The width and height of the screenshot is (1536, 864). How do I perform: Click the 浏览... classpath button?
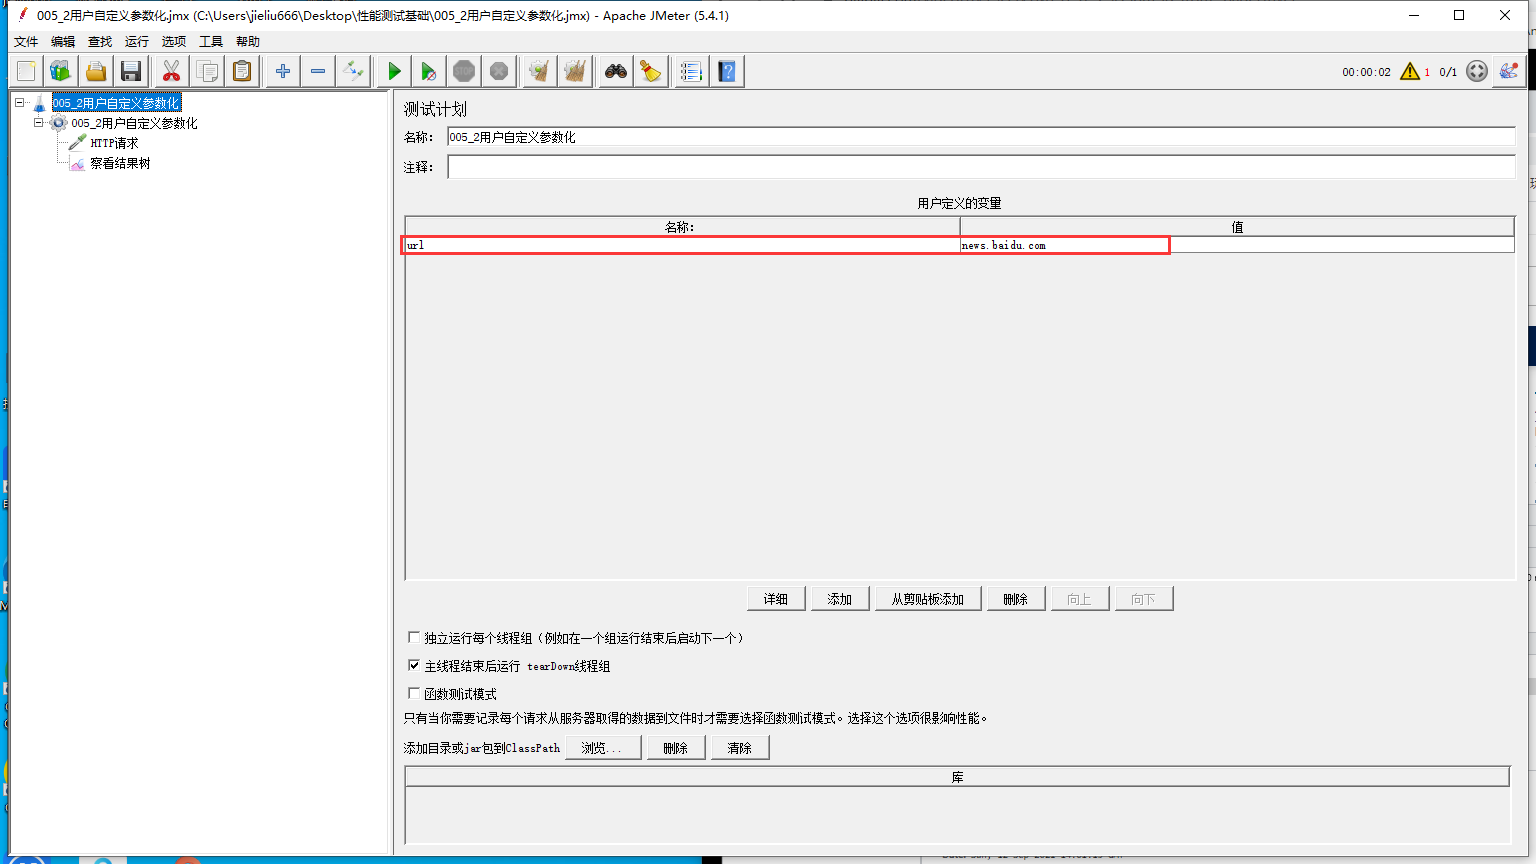(603, 748)
